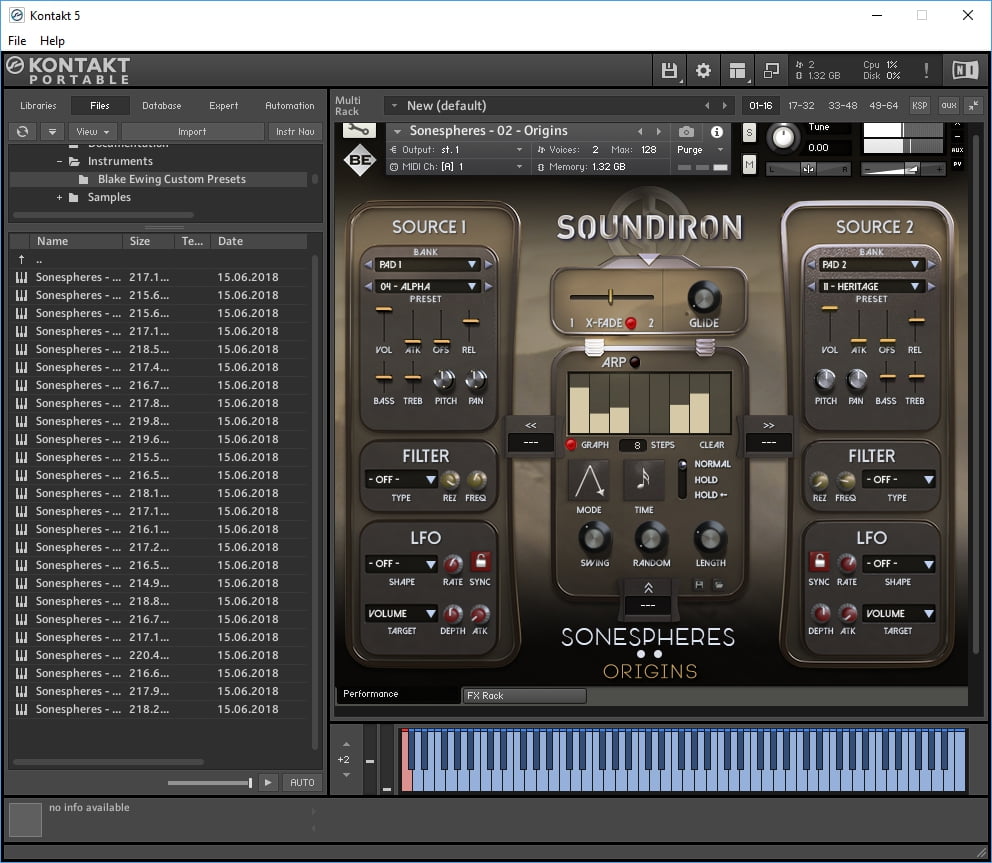Open the workspace layout panel icon
Viewport: 992px width, 863px height.
click(737, 70)
